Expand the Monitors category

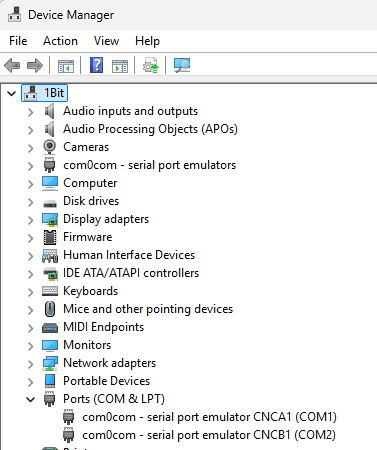31,346
